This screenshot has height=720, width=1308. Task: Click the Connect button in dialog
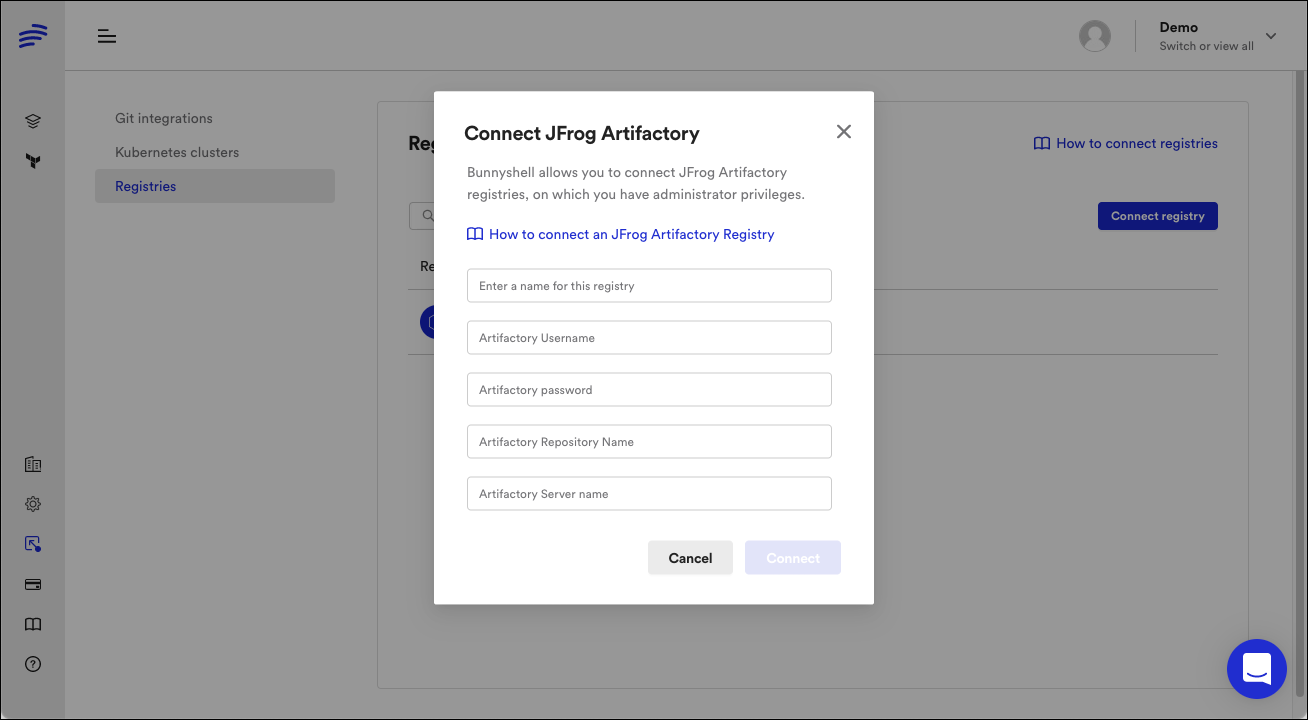(793, 558)
